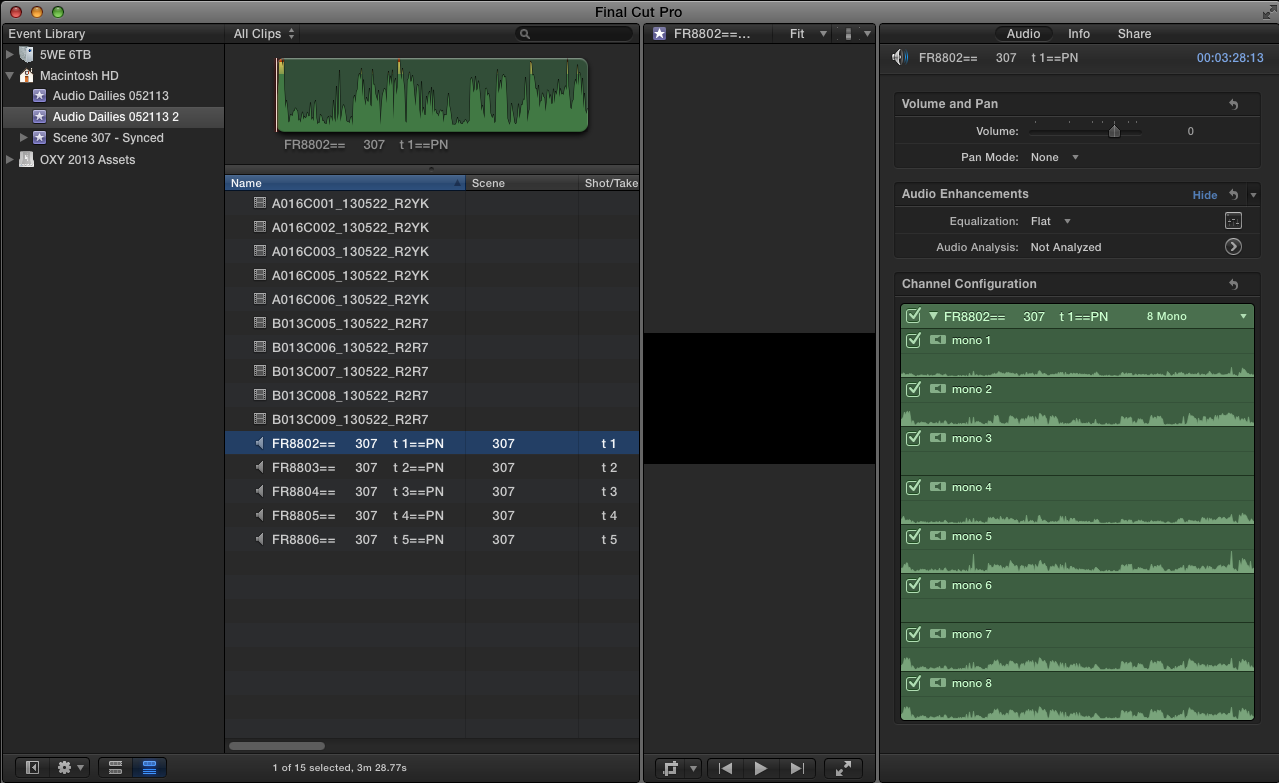Reset the Audio Enhancements section
The height and width of the screenshot is (783, 1279).
[x=1233, y=195]
